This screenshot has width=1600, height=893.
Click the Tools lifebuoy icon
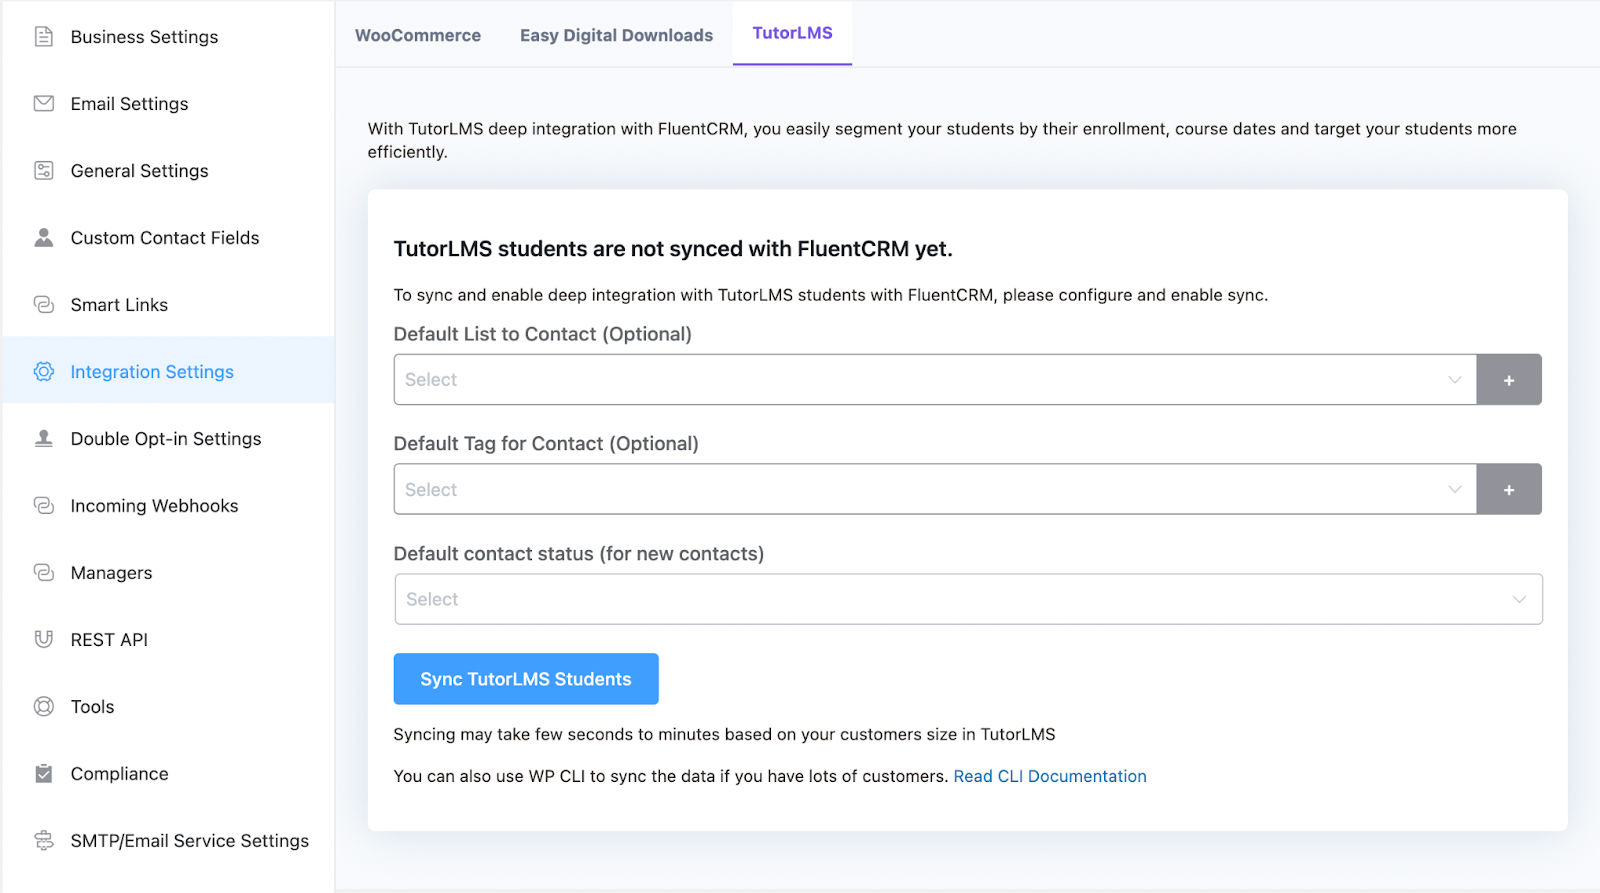point(44,707)
